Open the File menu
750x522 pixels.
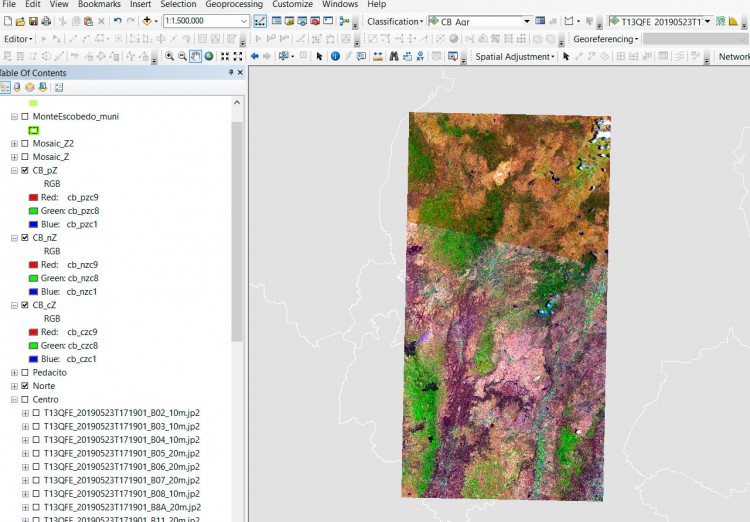pyautogui.click(x=9, y=4)
